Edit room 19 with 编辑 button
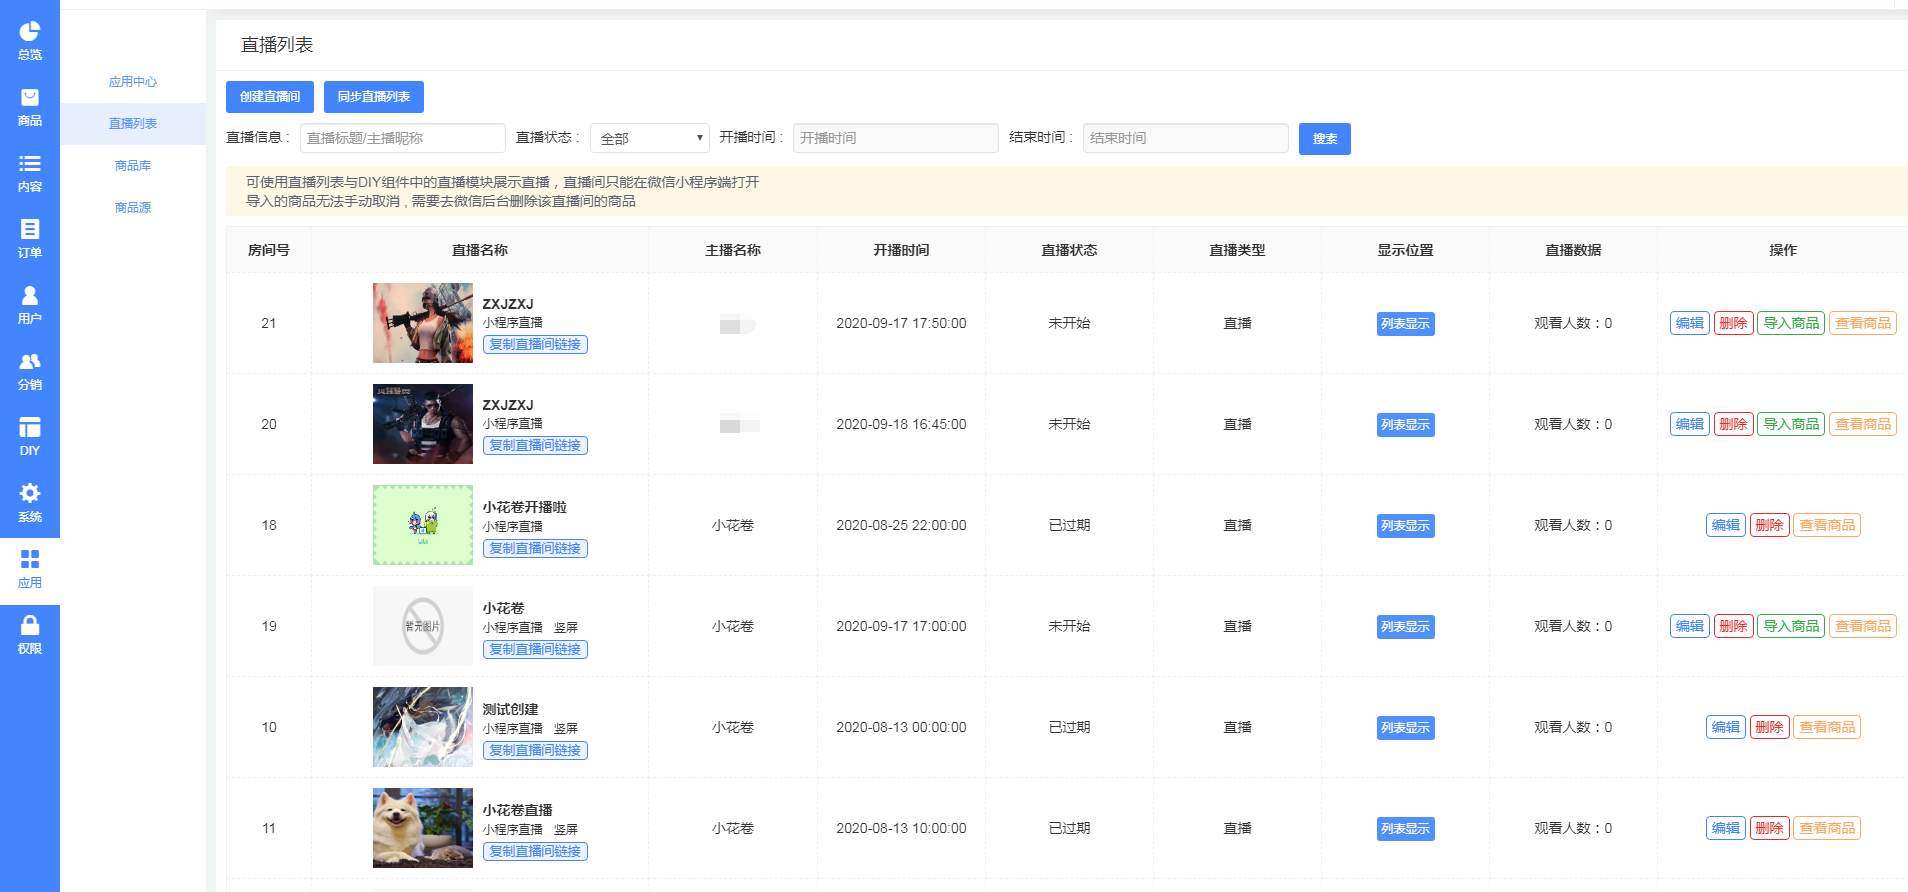Image resolution: width=1908 pixels, height=892 pixels. click(x=1690, y=626)
